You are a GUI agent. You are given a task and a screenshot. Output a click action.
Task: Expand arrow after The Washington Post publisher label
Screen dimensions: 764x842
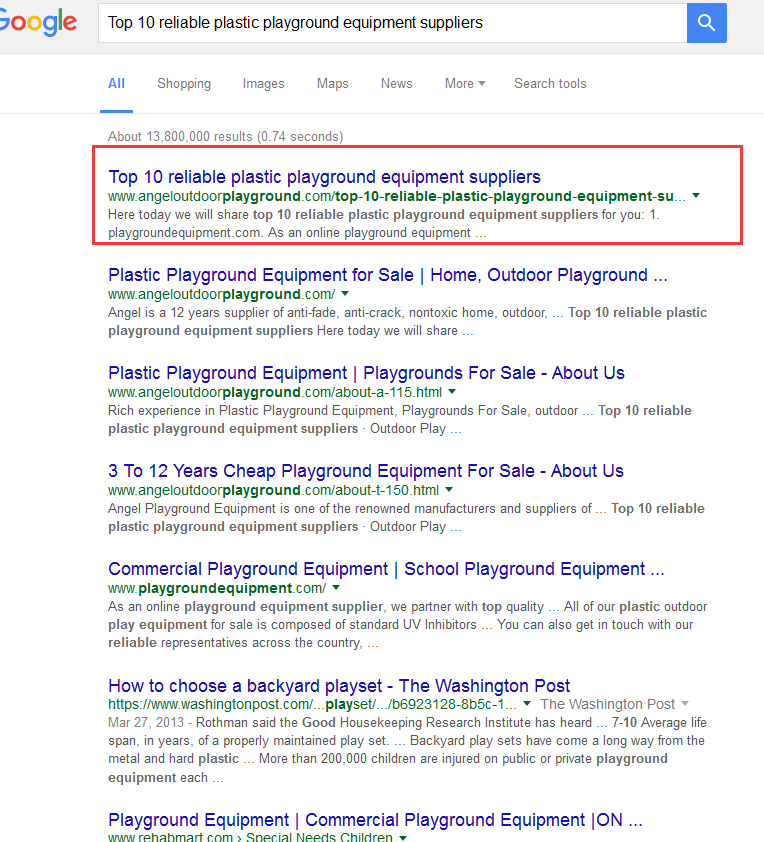point(685,703)
